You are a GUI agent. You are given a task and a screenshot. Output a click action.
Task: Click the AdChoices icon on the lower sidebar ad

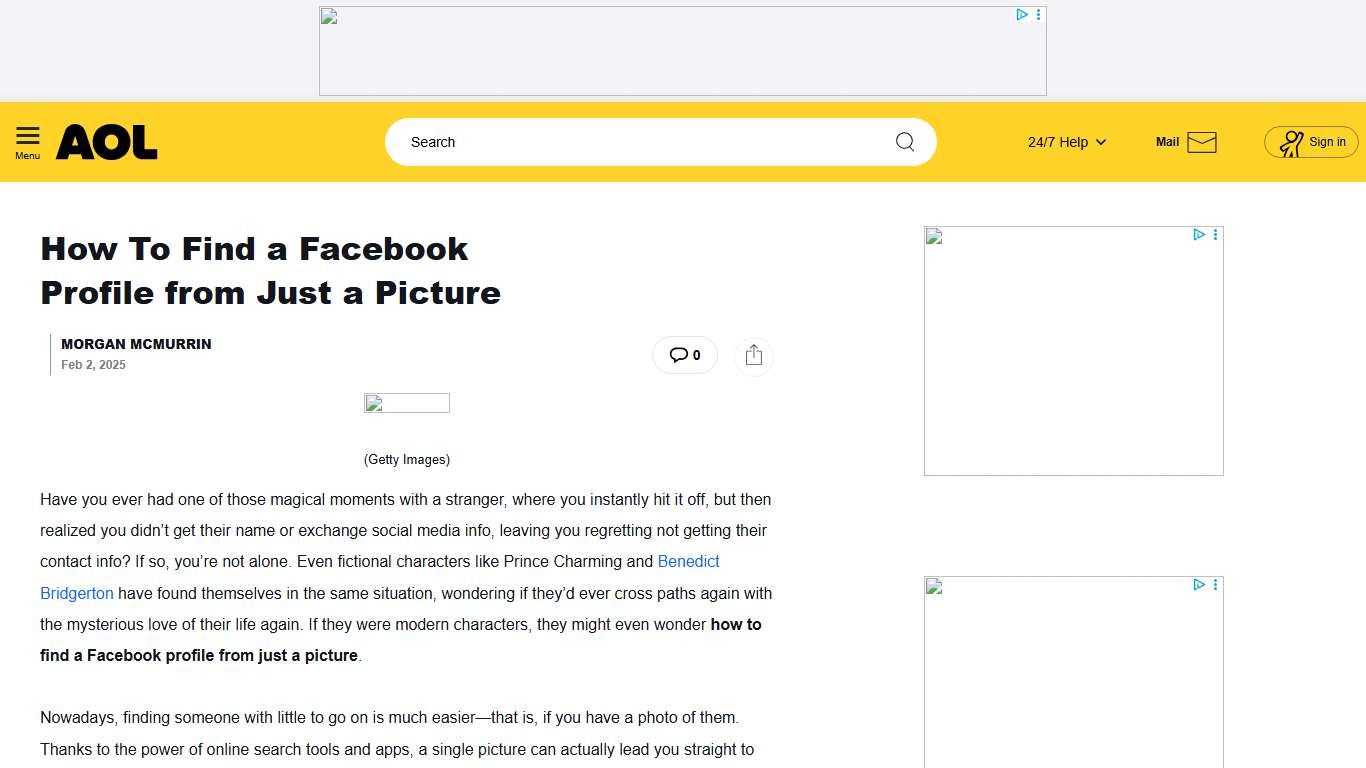tap(1198, 584)
